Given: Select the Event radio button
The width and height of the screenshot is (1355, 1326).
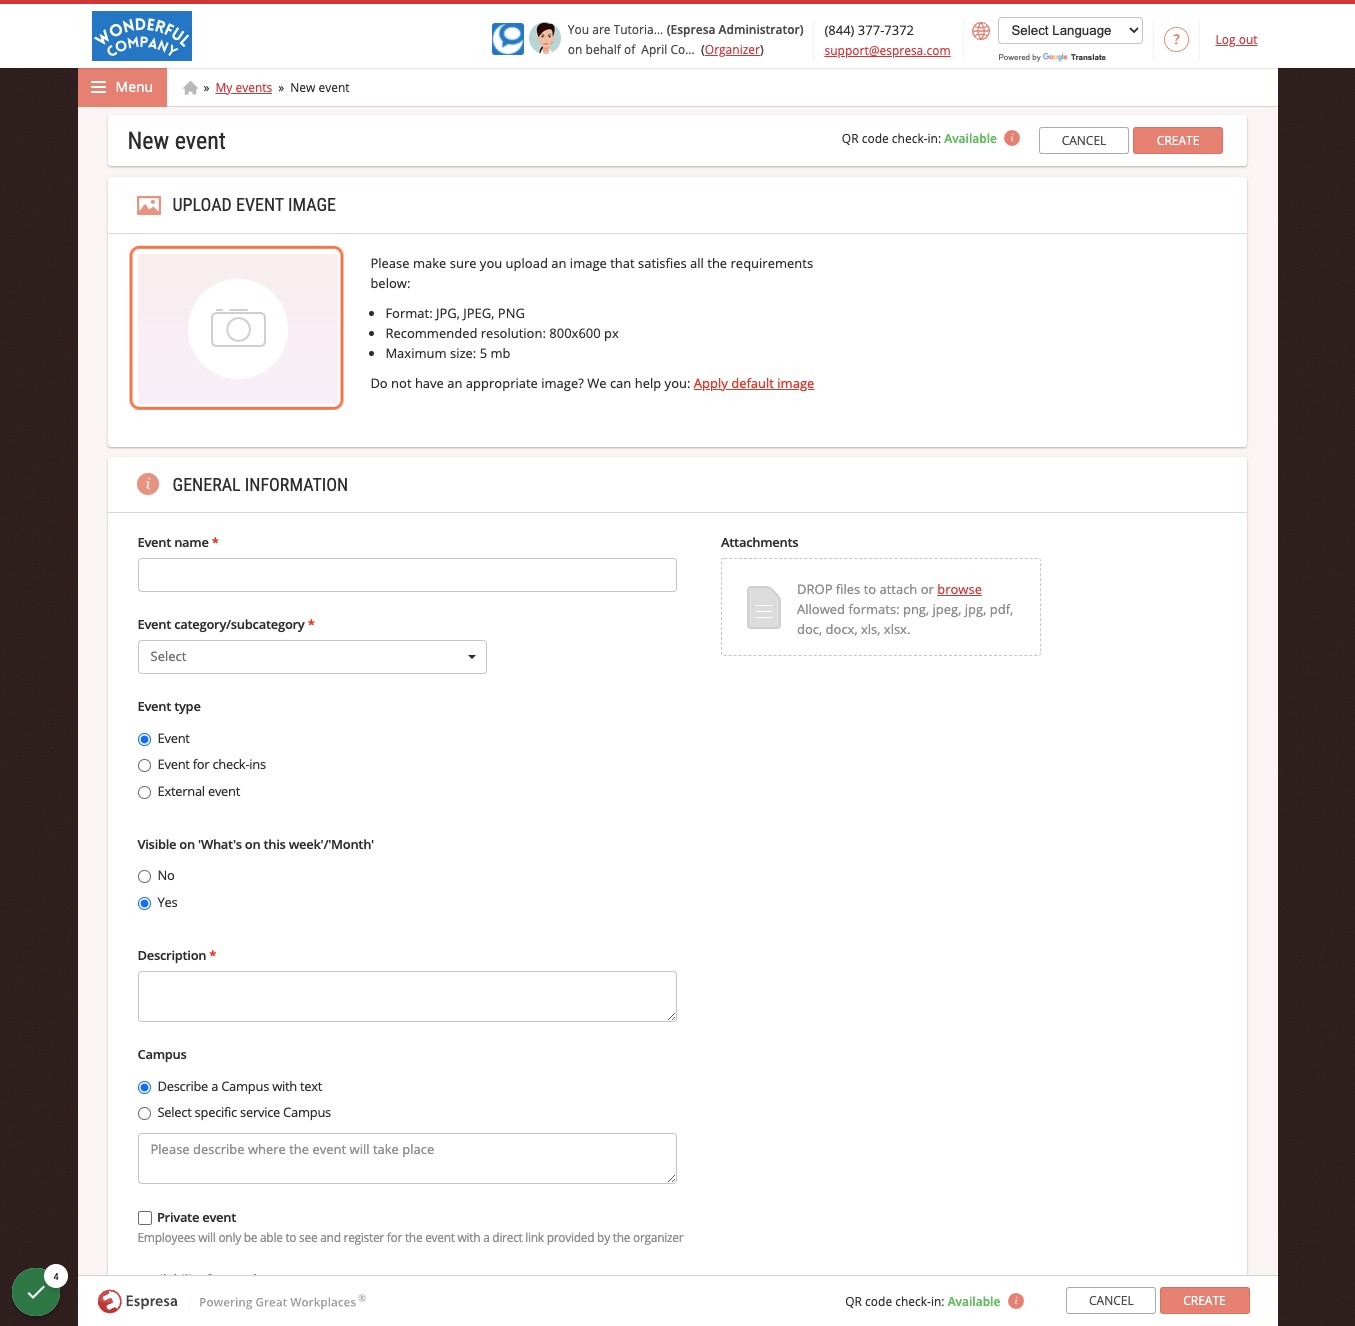Looking at the screenshot, I should click(x=144, y=739).
